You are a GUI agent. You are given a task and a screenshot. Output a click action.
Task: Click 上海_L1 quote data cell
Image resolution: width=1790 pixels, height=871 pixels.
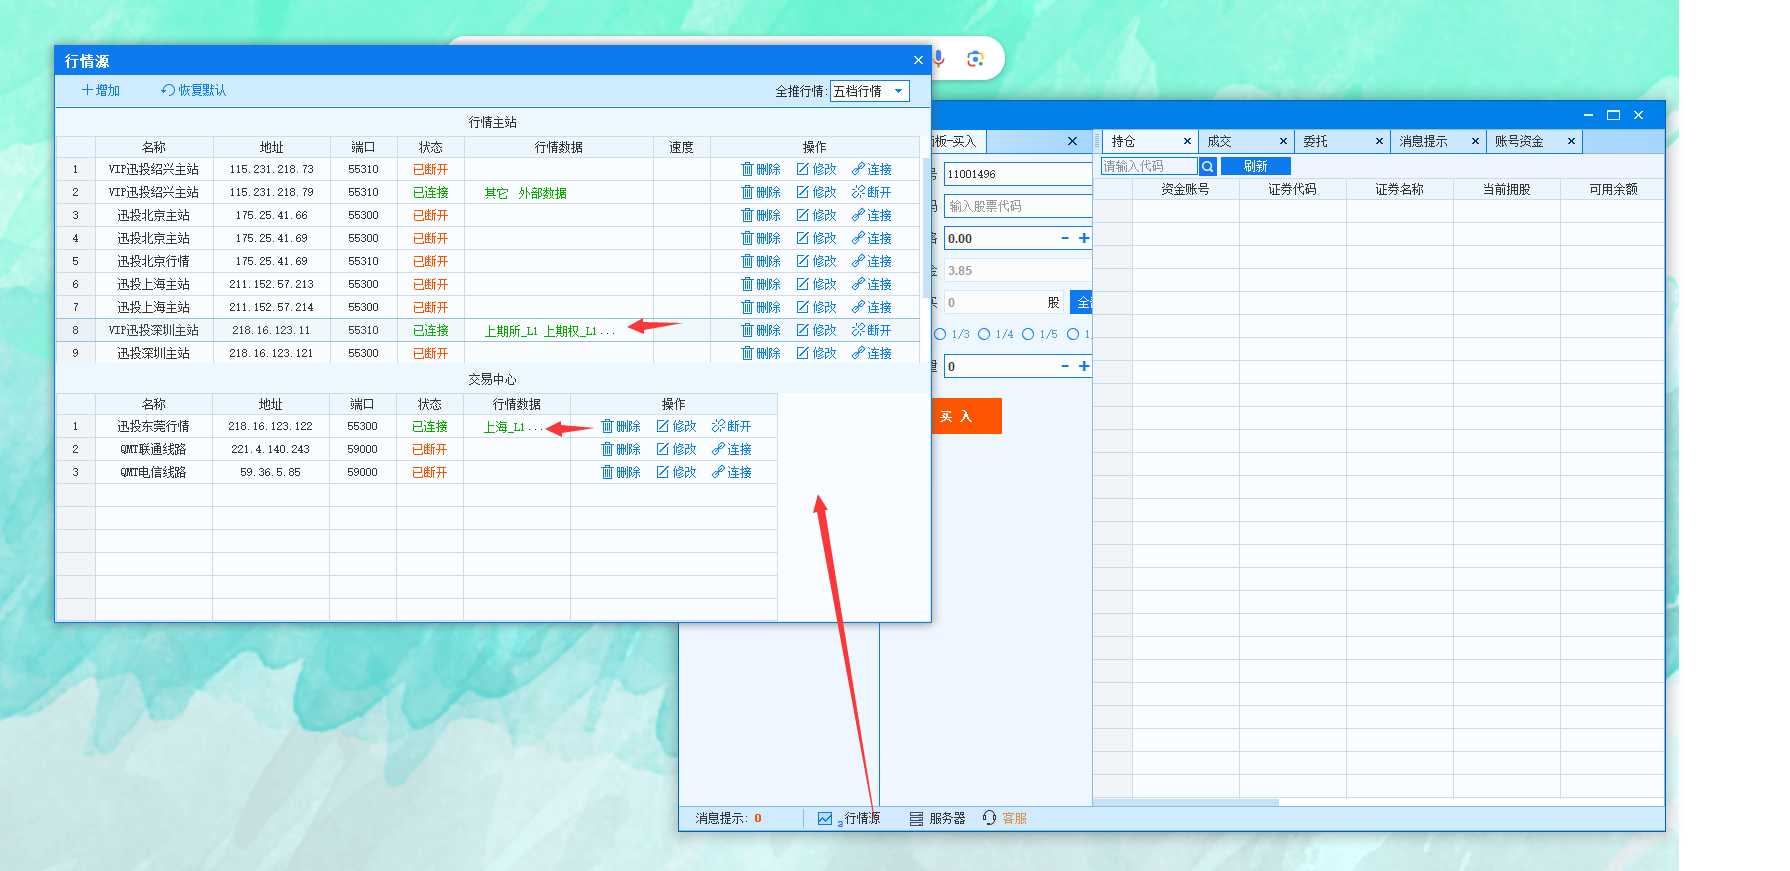point(517,427)
